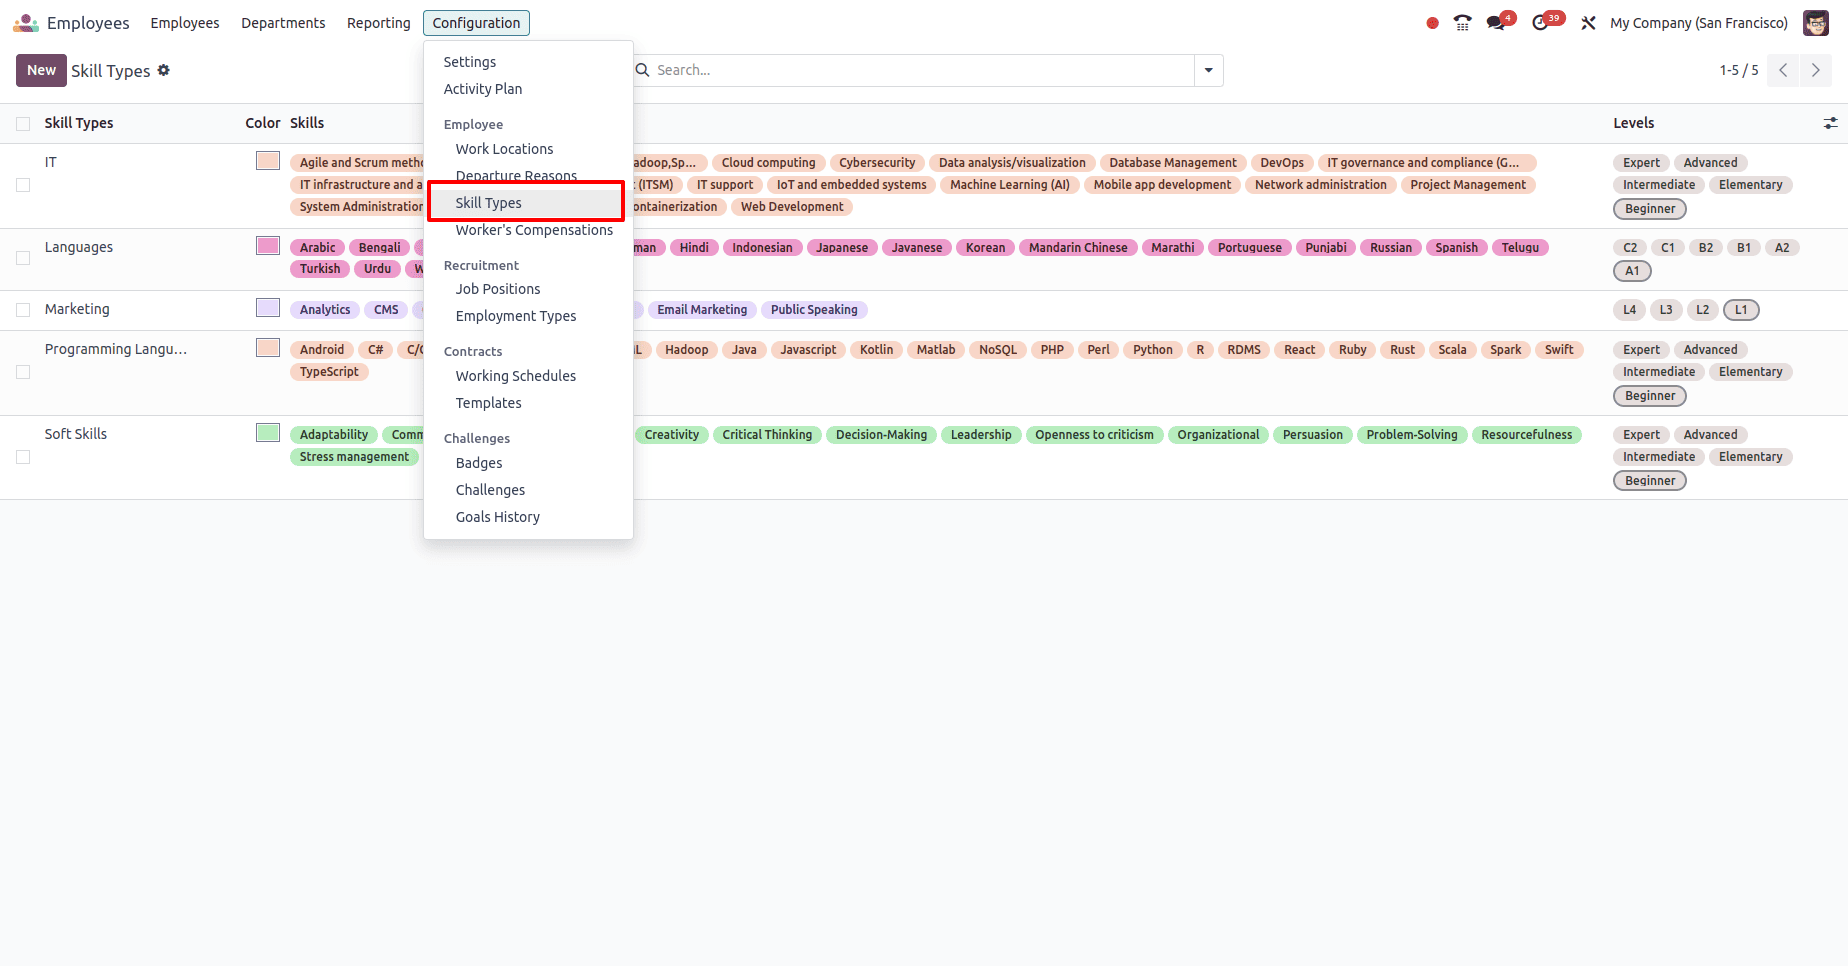Click the red recording status dot
The width and height of the screenshot is (1848, 966).
click(x=1432, y=23)
